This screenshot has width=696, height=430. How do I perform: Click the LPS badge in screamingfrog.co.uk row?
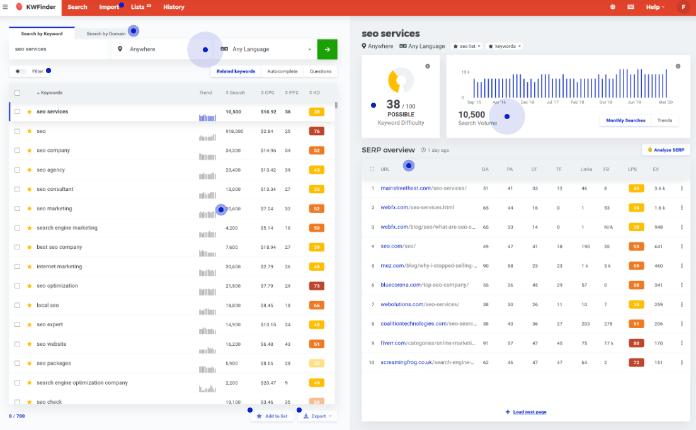click(636, 363)
